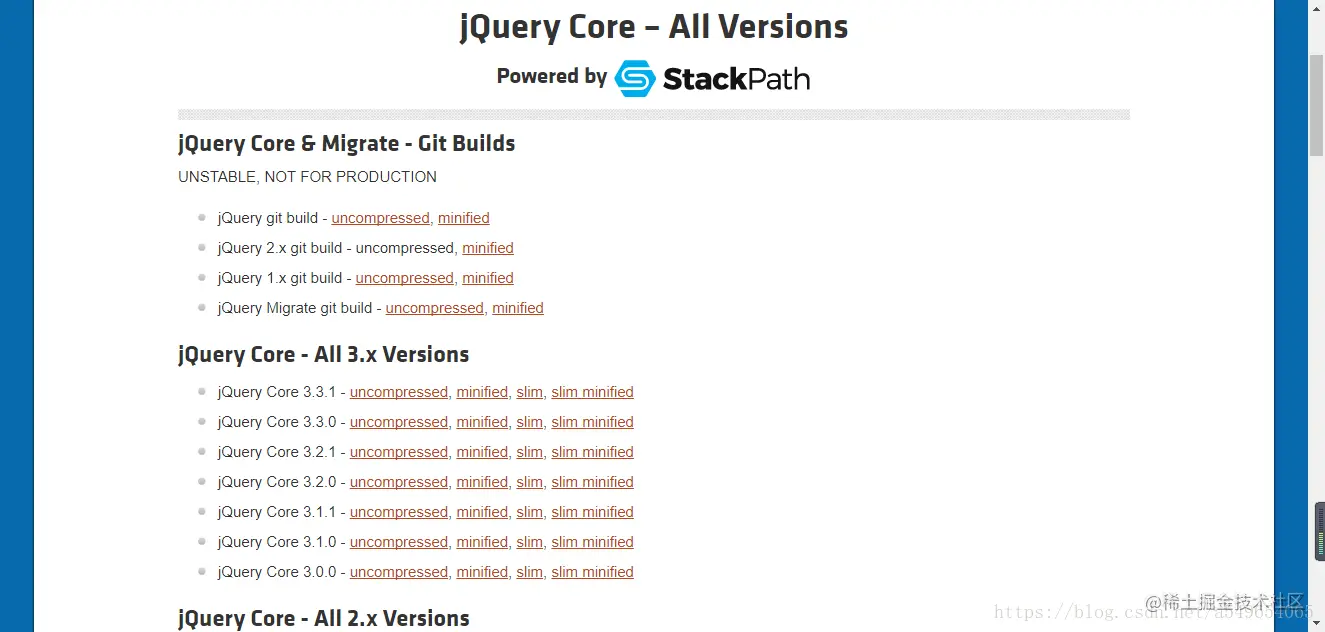Open jQuery Core 3.1.0 minified link
This screenshot has width=1325, height=632.
pos(482,542)
